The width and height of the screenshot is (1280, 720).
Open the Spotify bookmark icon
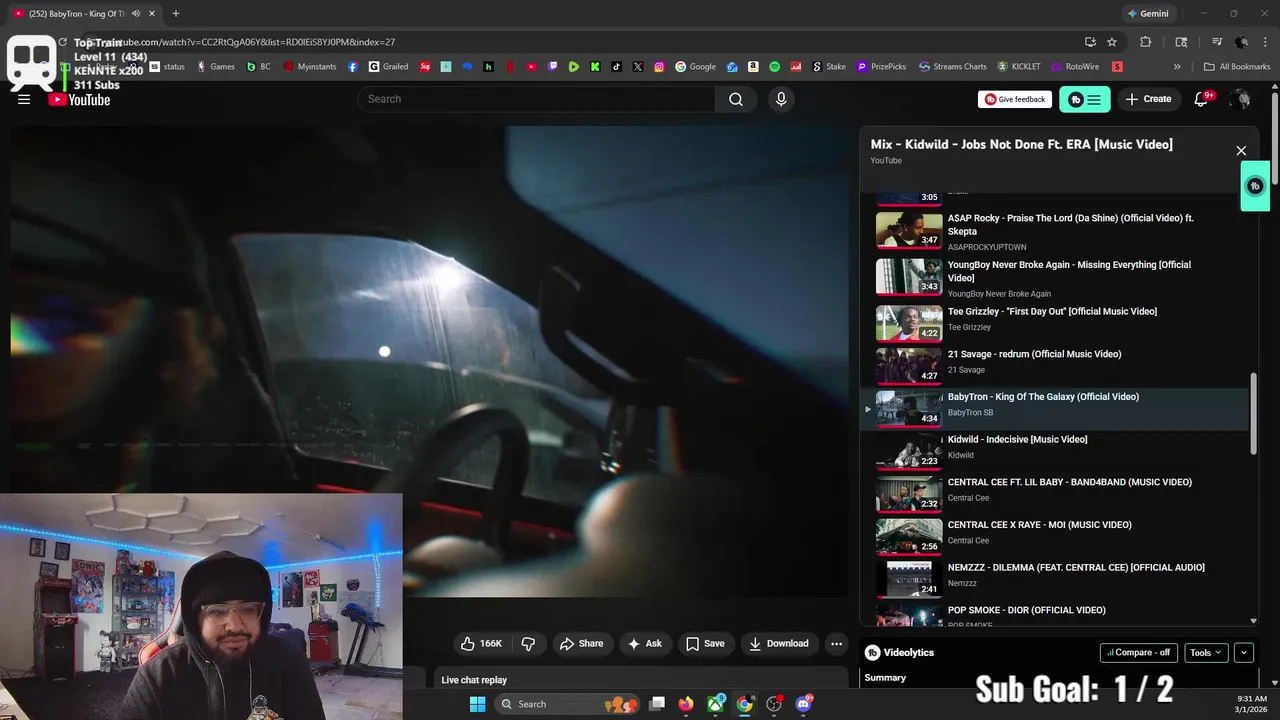(775, 67)
